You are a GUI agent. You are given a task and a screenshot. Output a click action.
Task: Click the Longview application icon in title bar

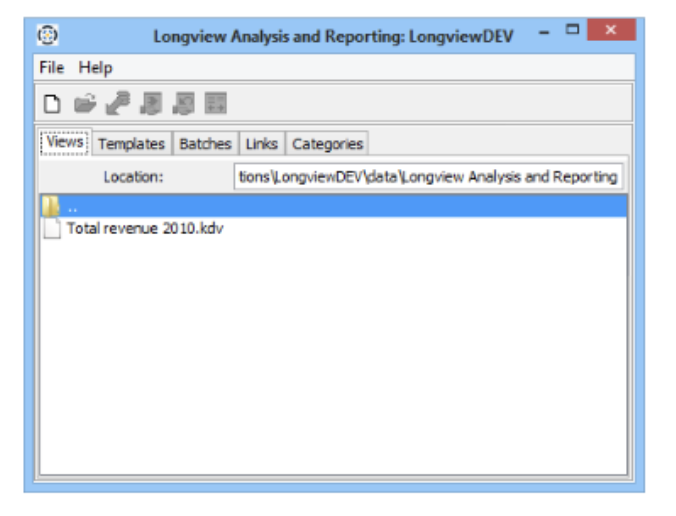click(47, 35)
